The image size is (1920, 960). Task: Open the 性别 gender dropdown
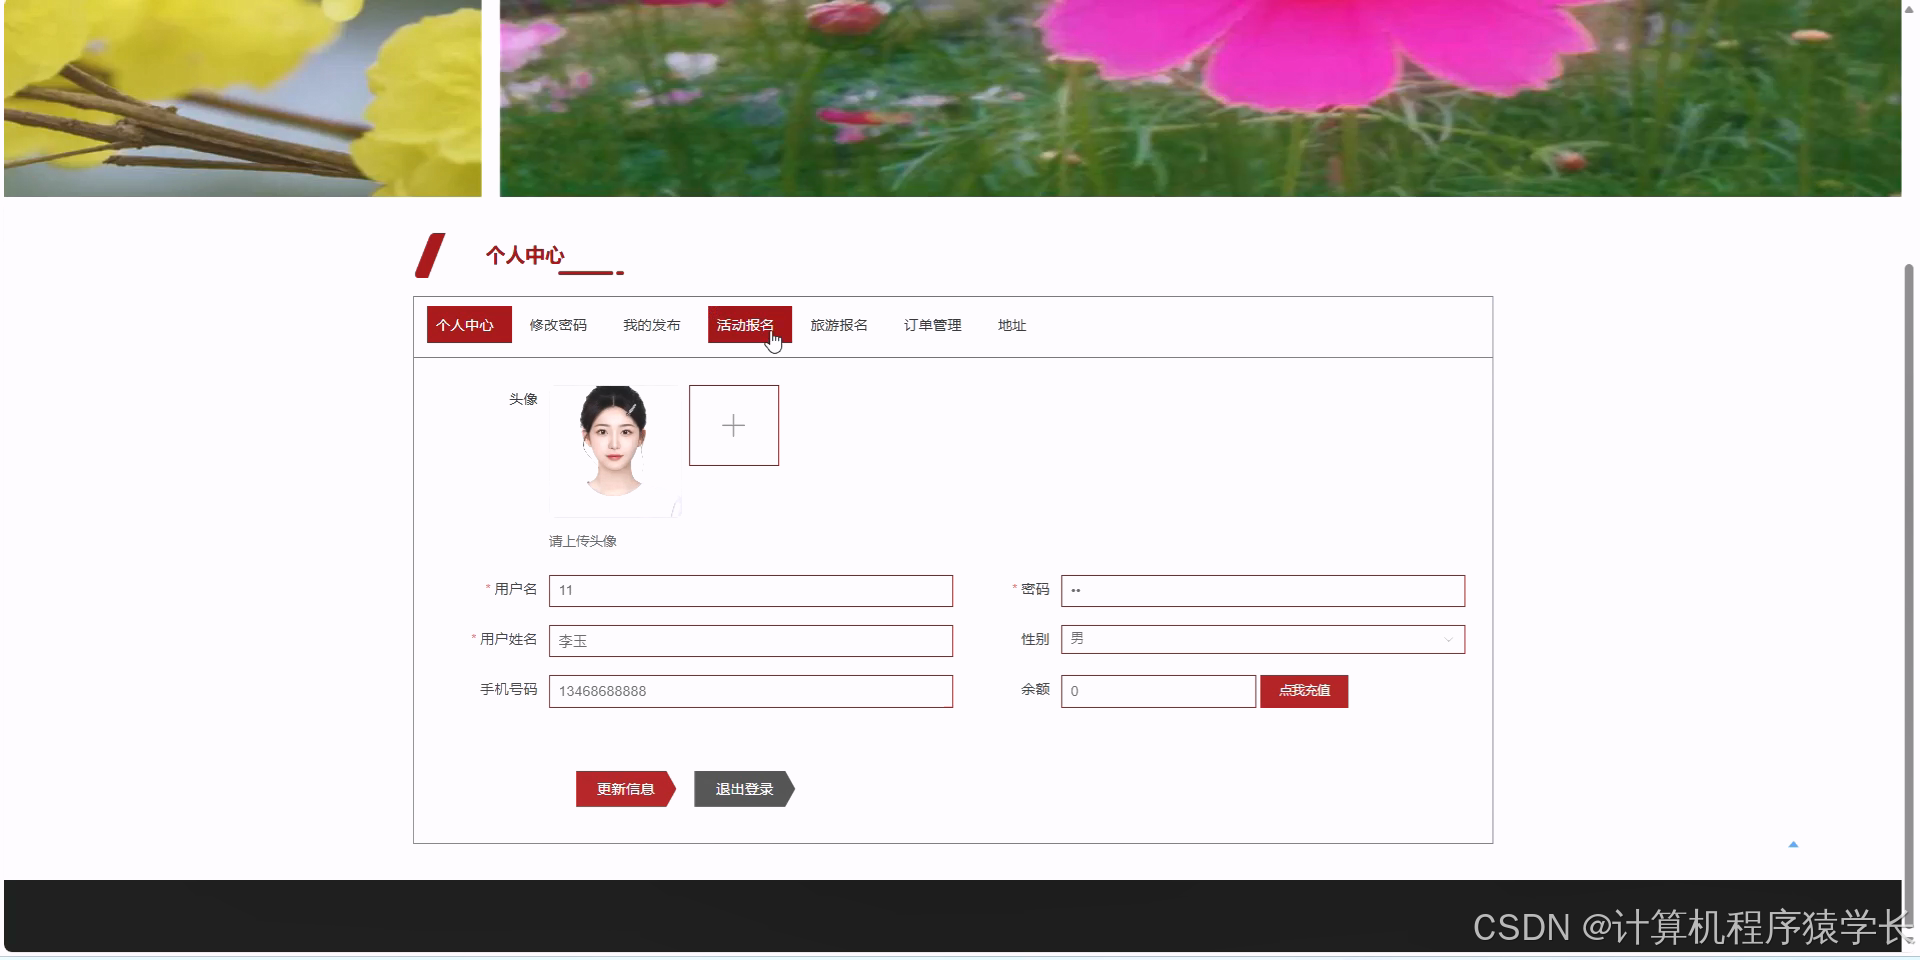pyautogui.click(x=1262, y=639)
